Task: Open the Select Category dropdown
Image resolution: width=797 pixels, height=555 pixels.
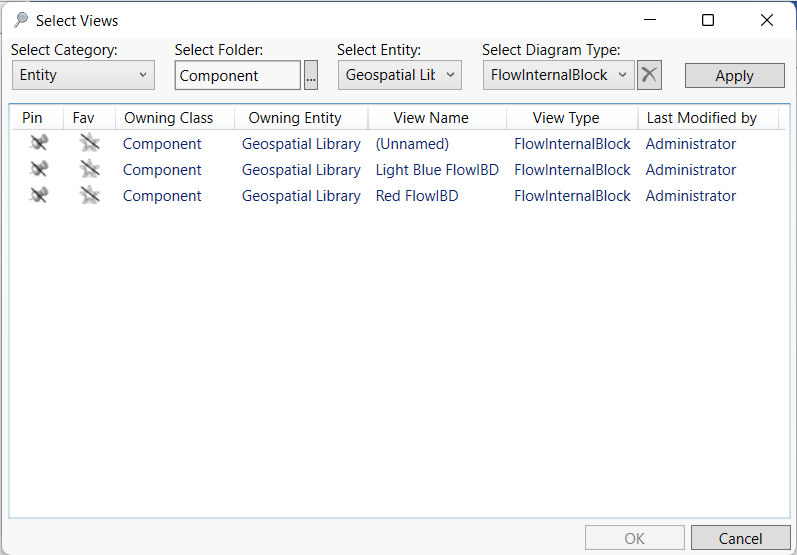Action: click(x=83, y=75)
